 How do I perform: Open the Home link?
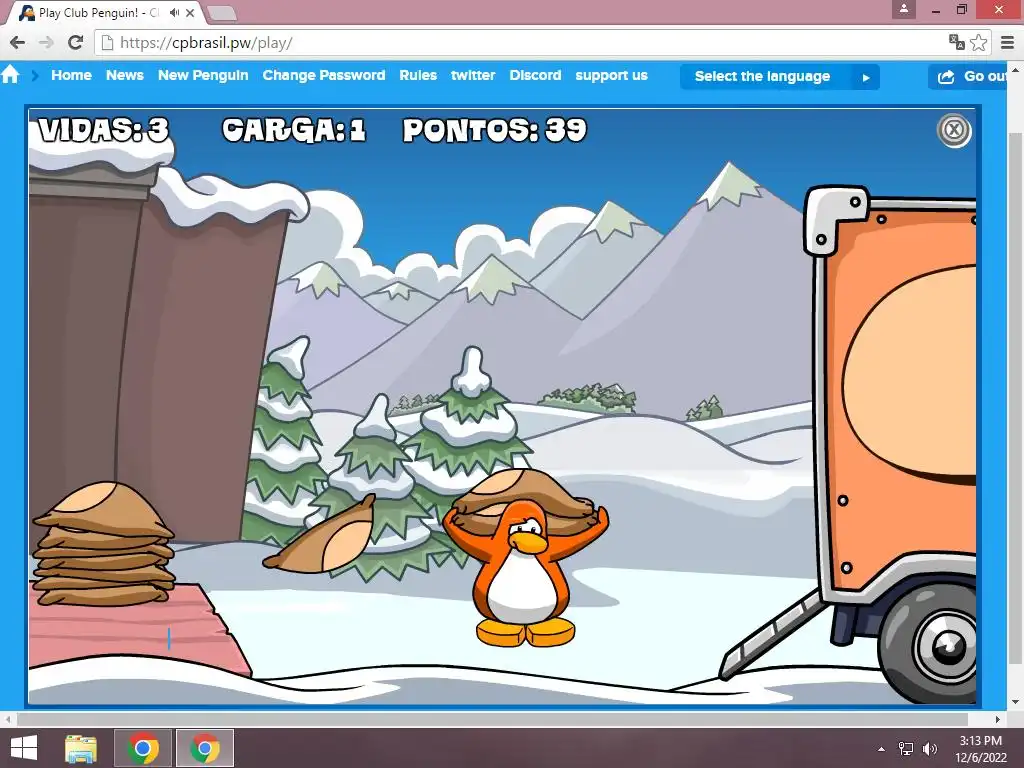pos(71,75)
